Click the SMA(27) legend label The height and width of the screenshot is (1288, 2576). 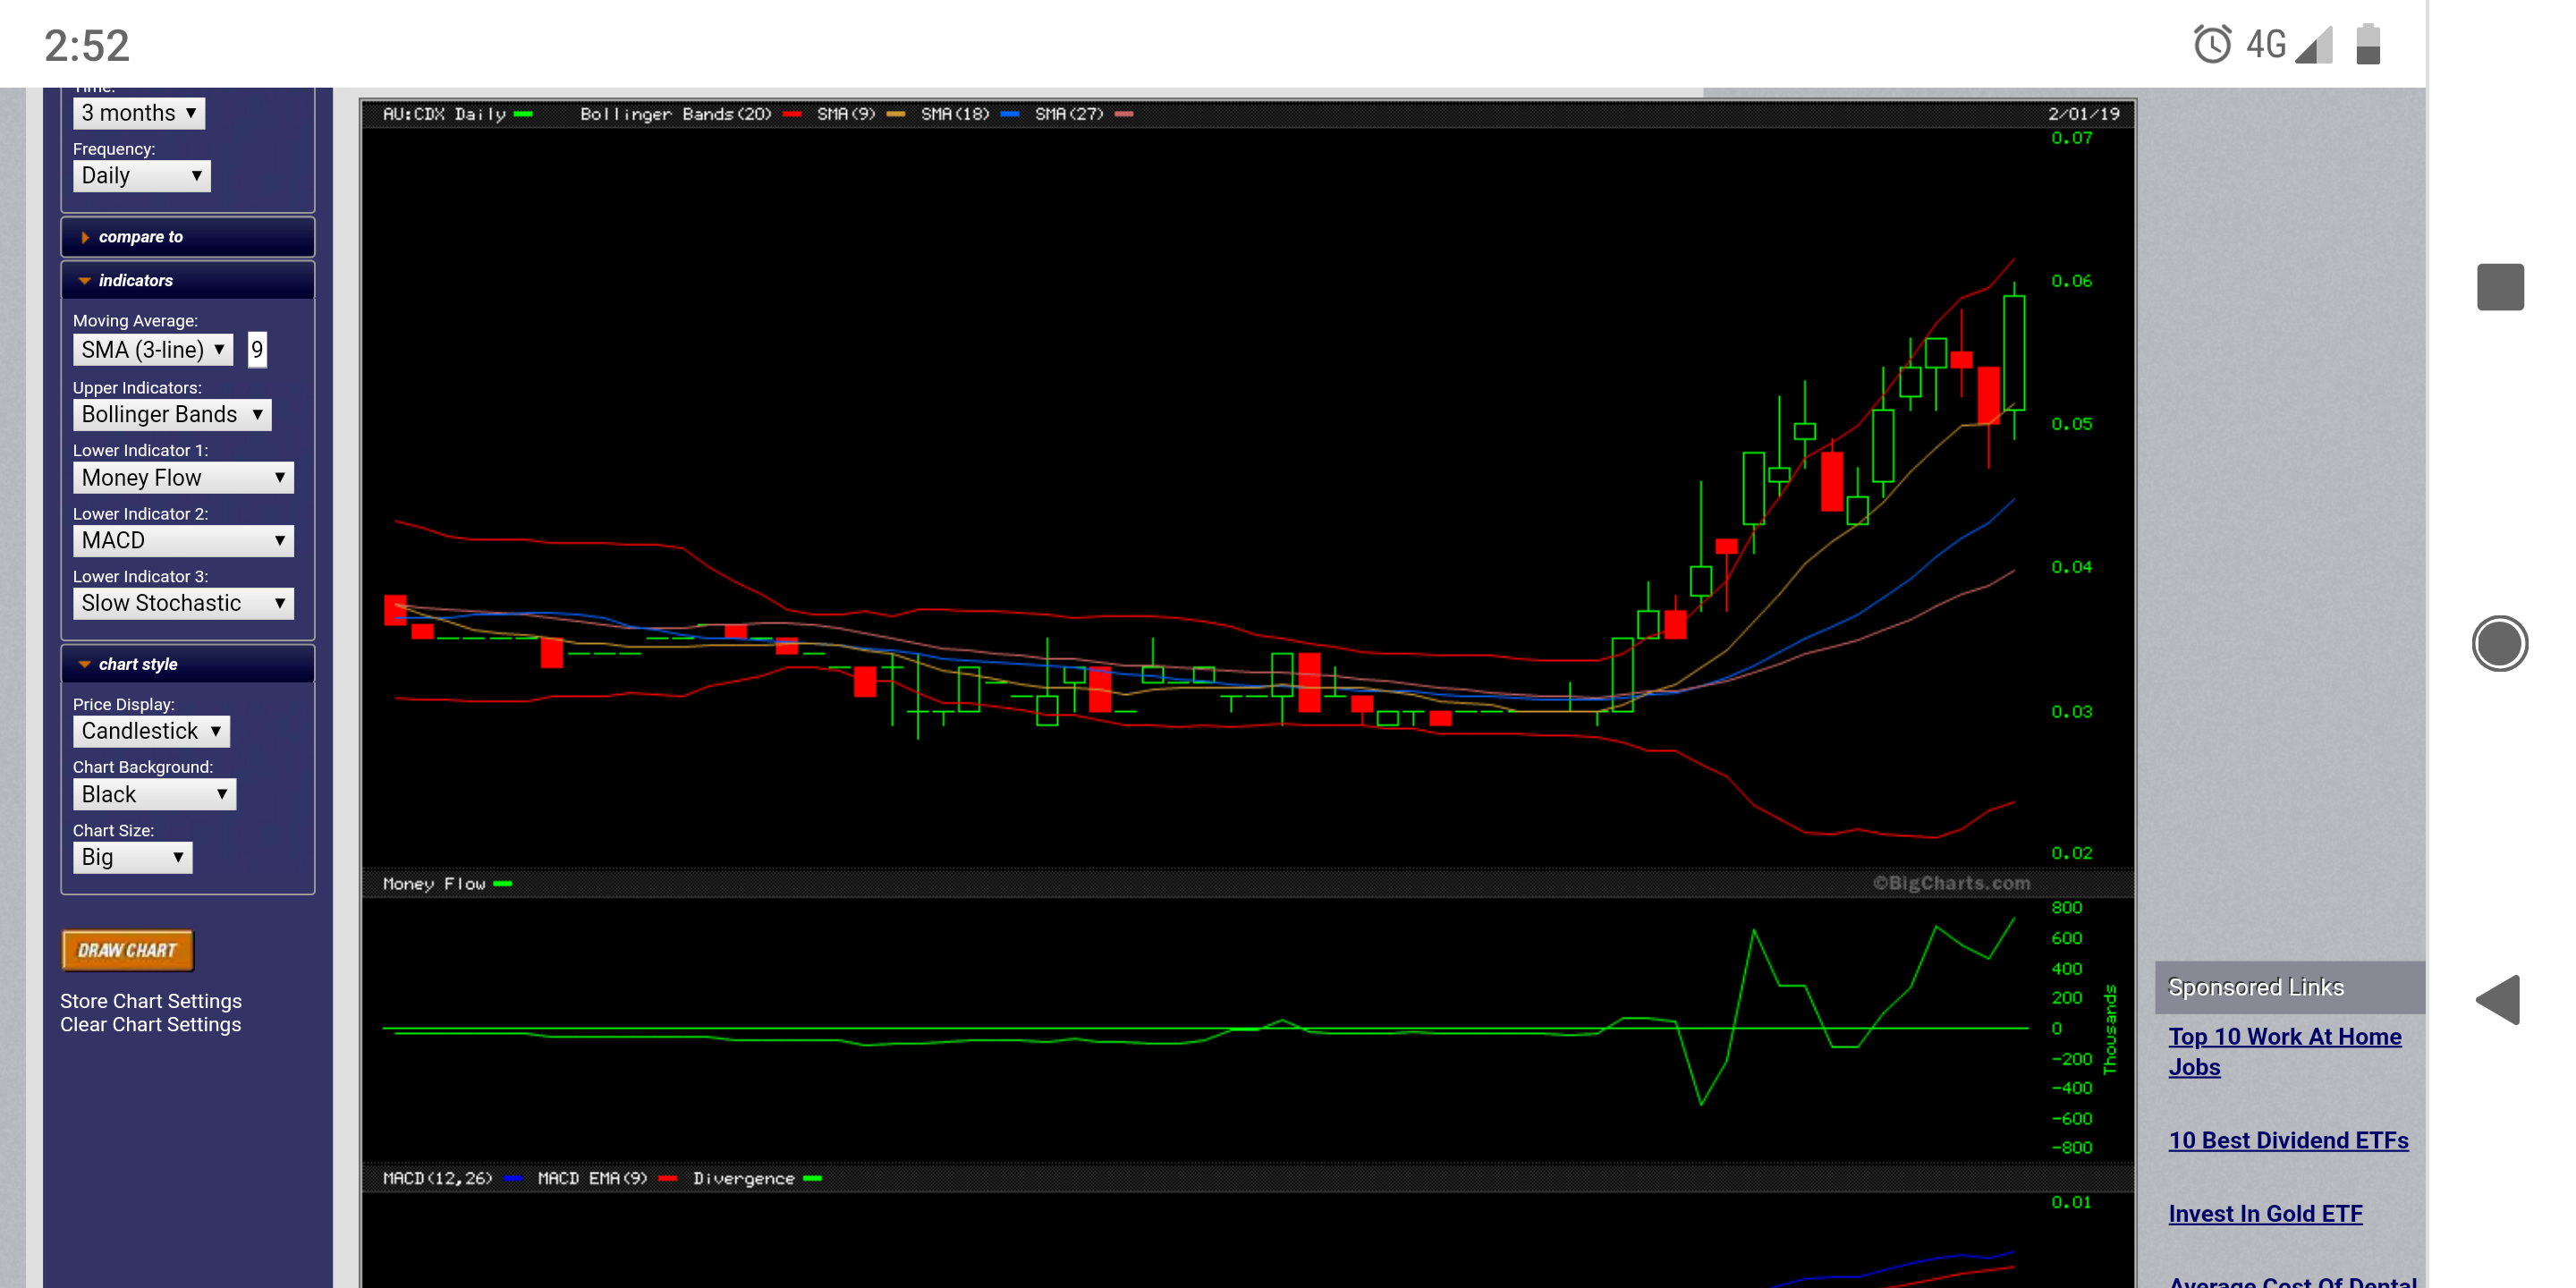[1069, 115]
